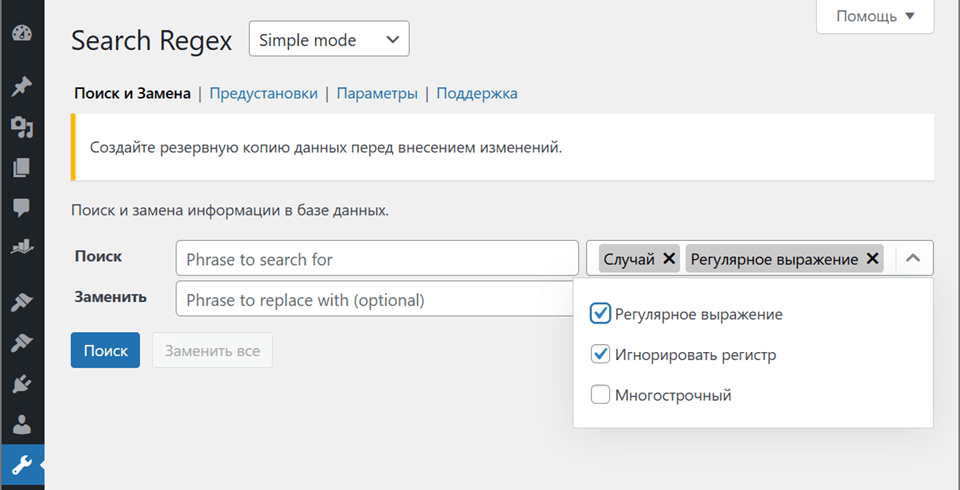Expand the Помощь help panel
960x490 pixels.
(875, 16)
